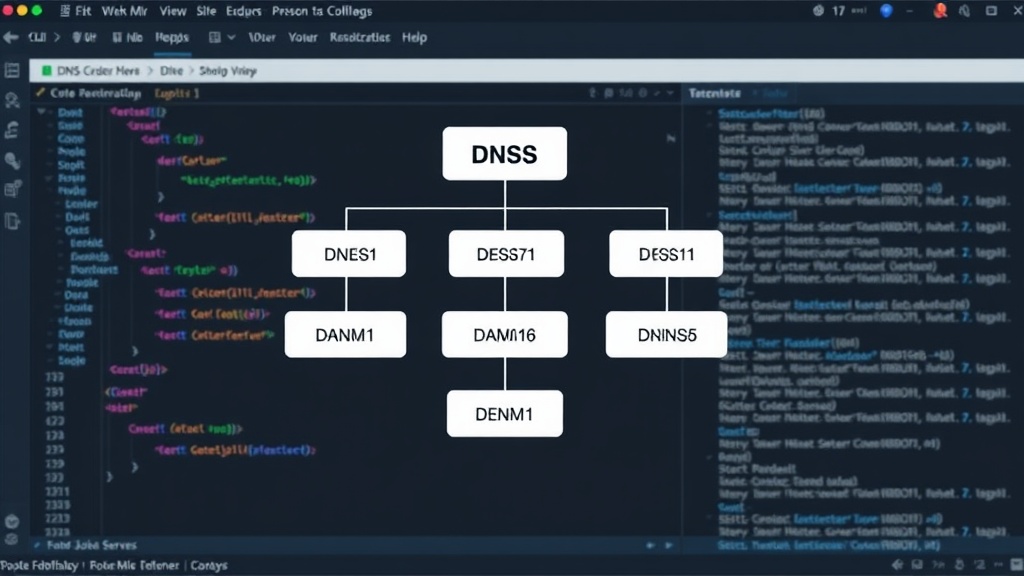Click Help in the toolbar
The width and height of the screenshot is (1024, 576).
(x=415, y=37)
